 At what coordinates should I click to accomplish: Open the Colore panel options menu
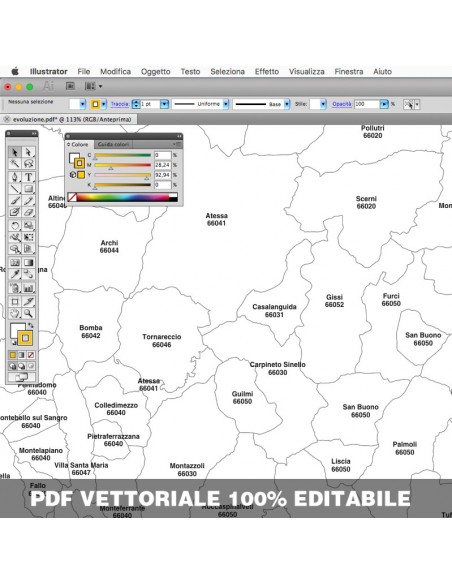click(x=177, y=144)
